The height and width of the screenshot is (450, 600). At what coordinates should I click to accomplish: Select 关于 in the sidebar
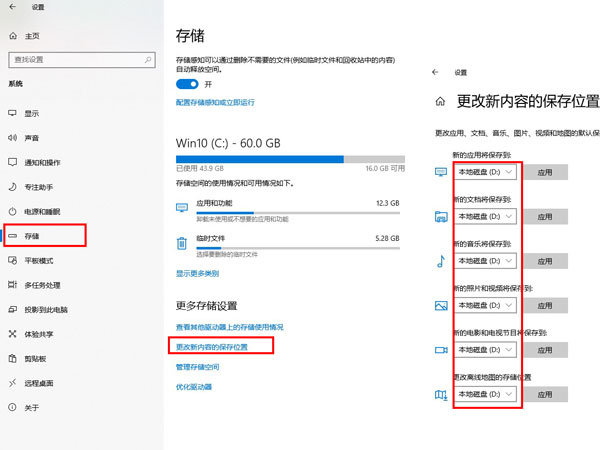pyautogui.click(x=32, y=408)
